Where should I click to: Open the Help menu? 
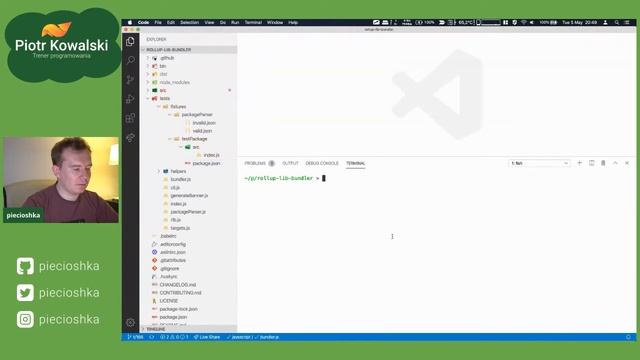(x=293, y=22)
